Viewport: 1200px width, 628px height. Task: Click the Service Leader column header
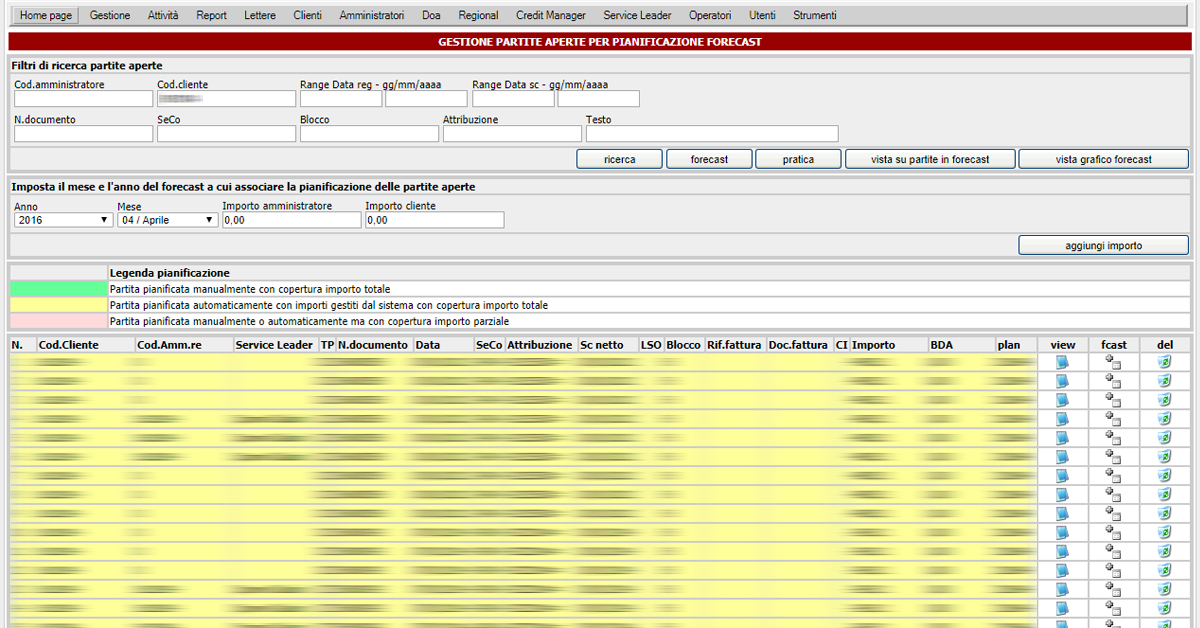point(274,345)
